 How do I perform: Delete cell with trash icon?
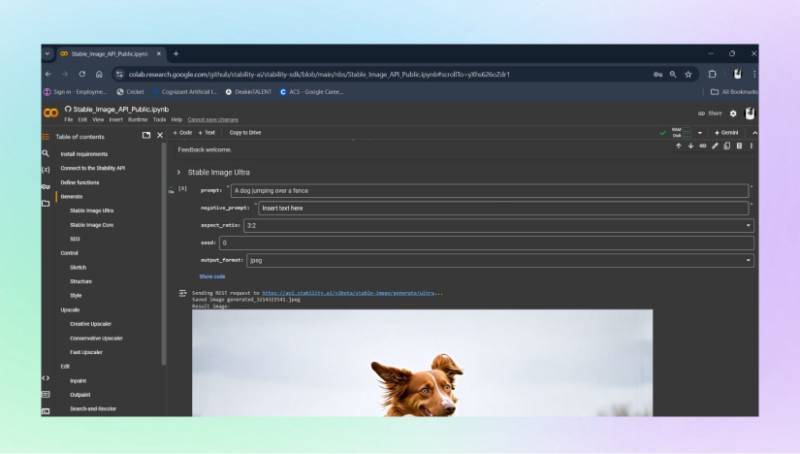click(x=739, y=146)
